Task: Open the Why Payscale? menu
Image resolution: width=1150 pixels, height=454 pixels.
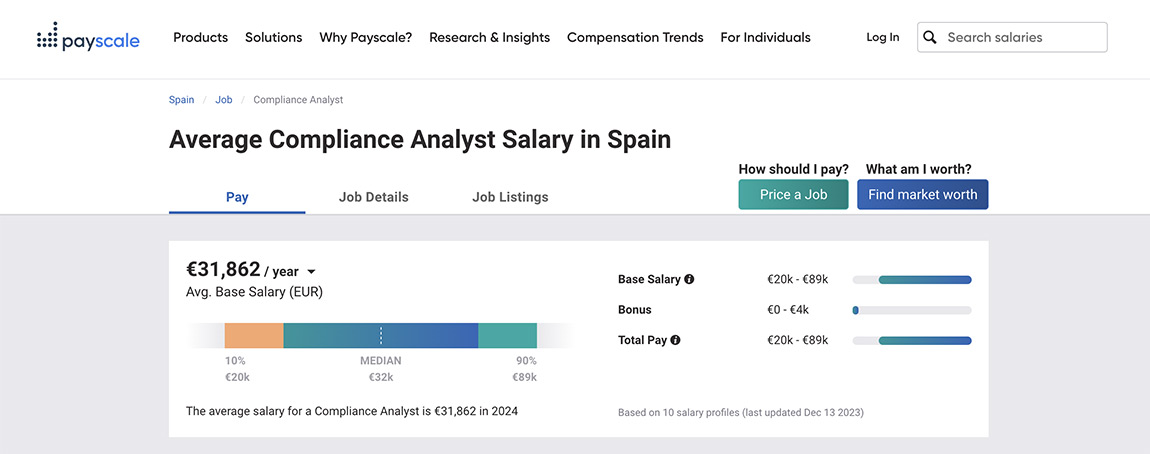Action: (366, 37)
